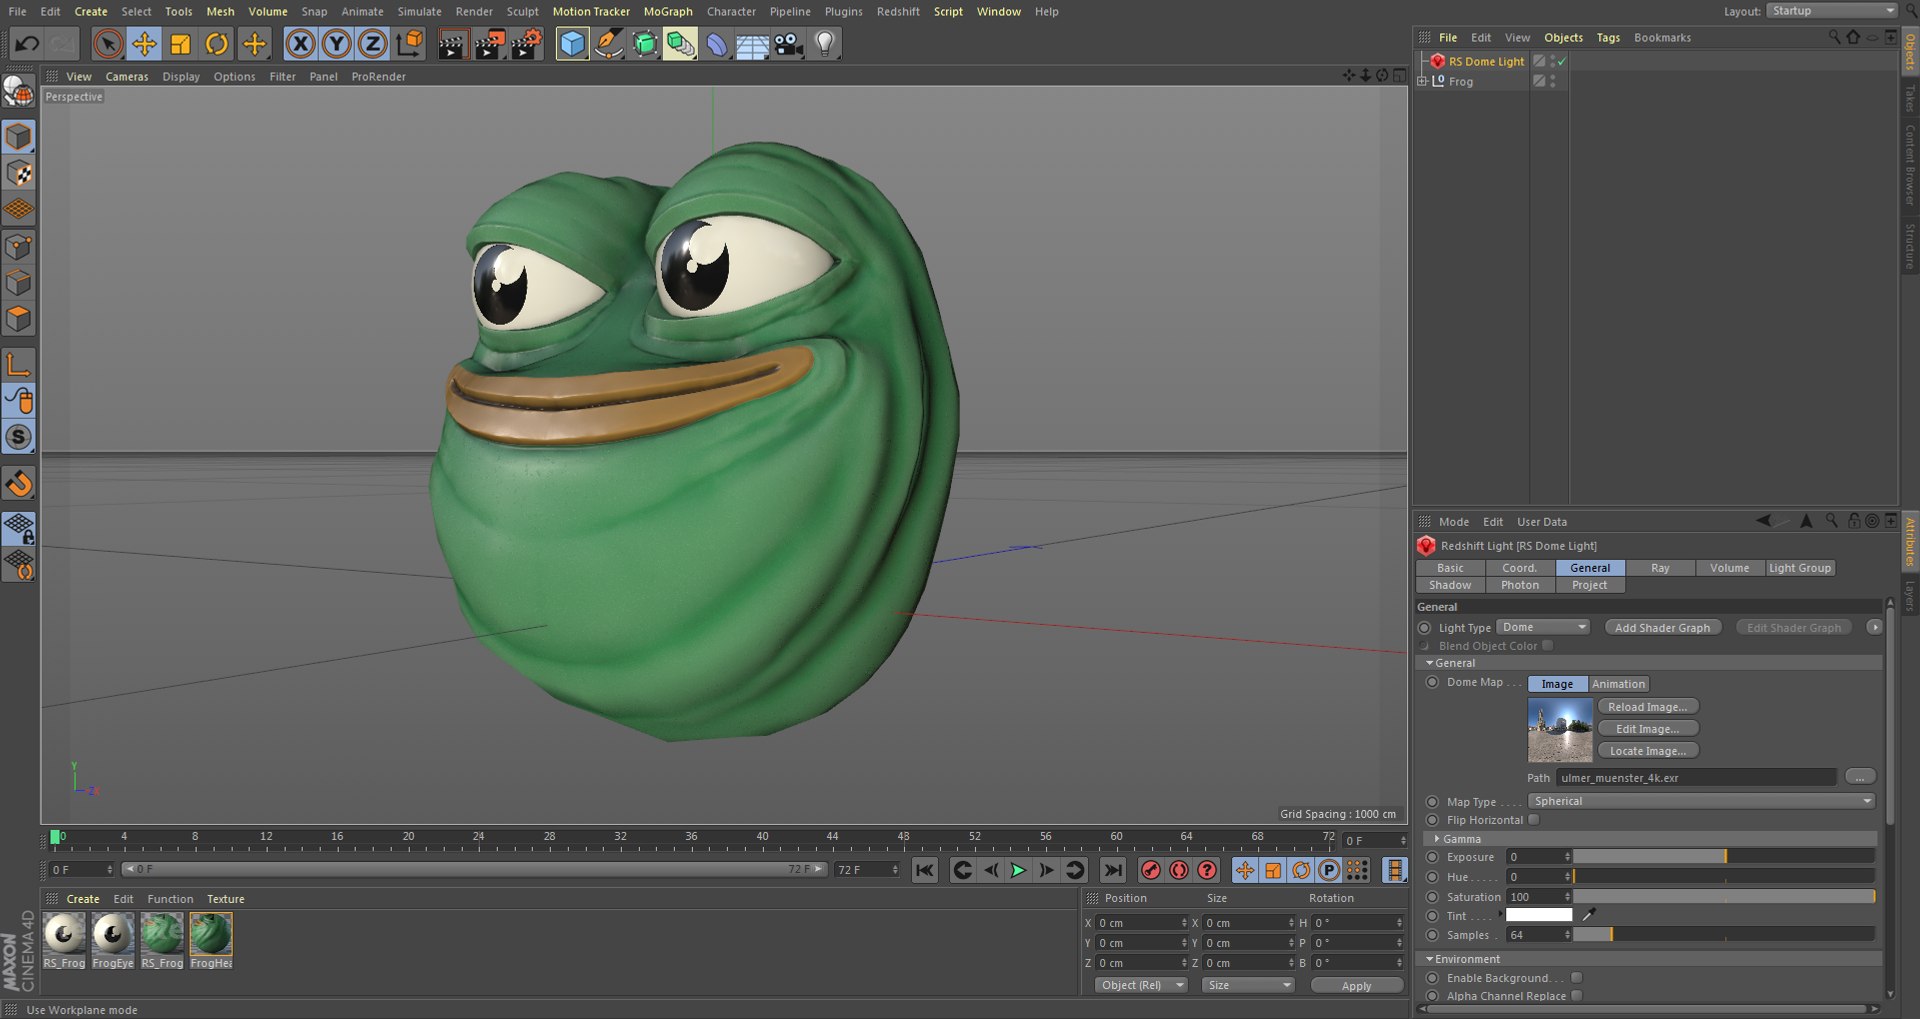The image size is (1920, 1019).
Task: Click Reload Image button
Action: point(1648,707)
